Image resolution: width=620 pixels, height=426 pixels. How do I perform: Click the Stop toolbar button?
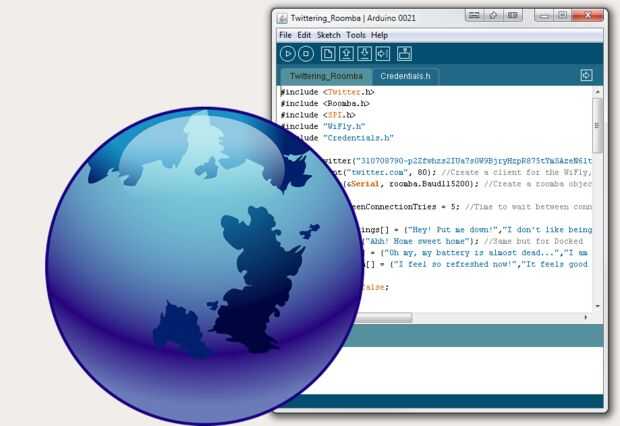point(306,53)
